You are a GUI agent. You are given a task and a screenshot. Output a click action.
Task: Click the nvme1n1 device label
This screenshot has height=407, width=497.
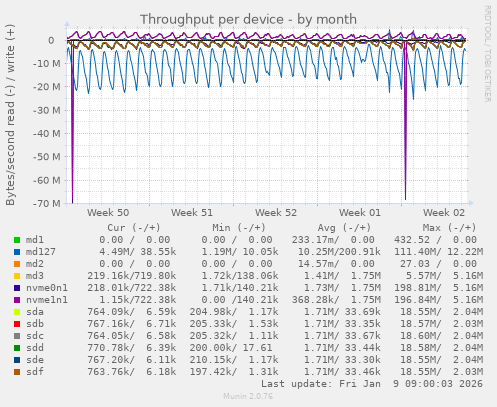click(x=47, y=300)
